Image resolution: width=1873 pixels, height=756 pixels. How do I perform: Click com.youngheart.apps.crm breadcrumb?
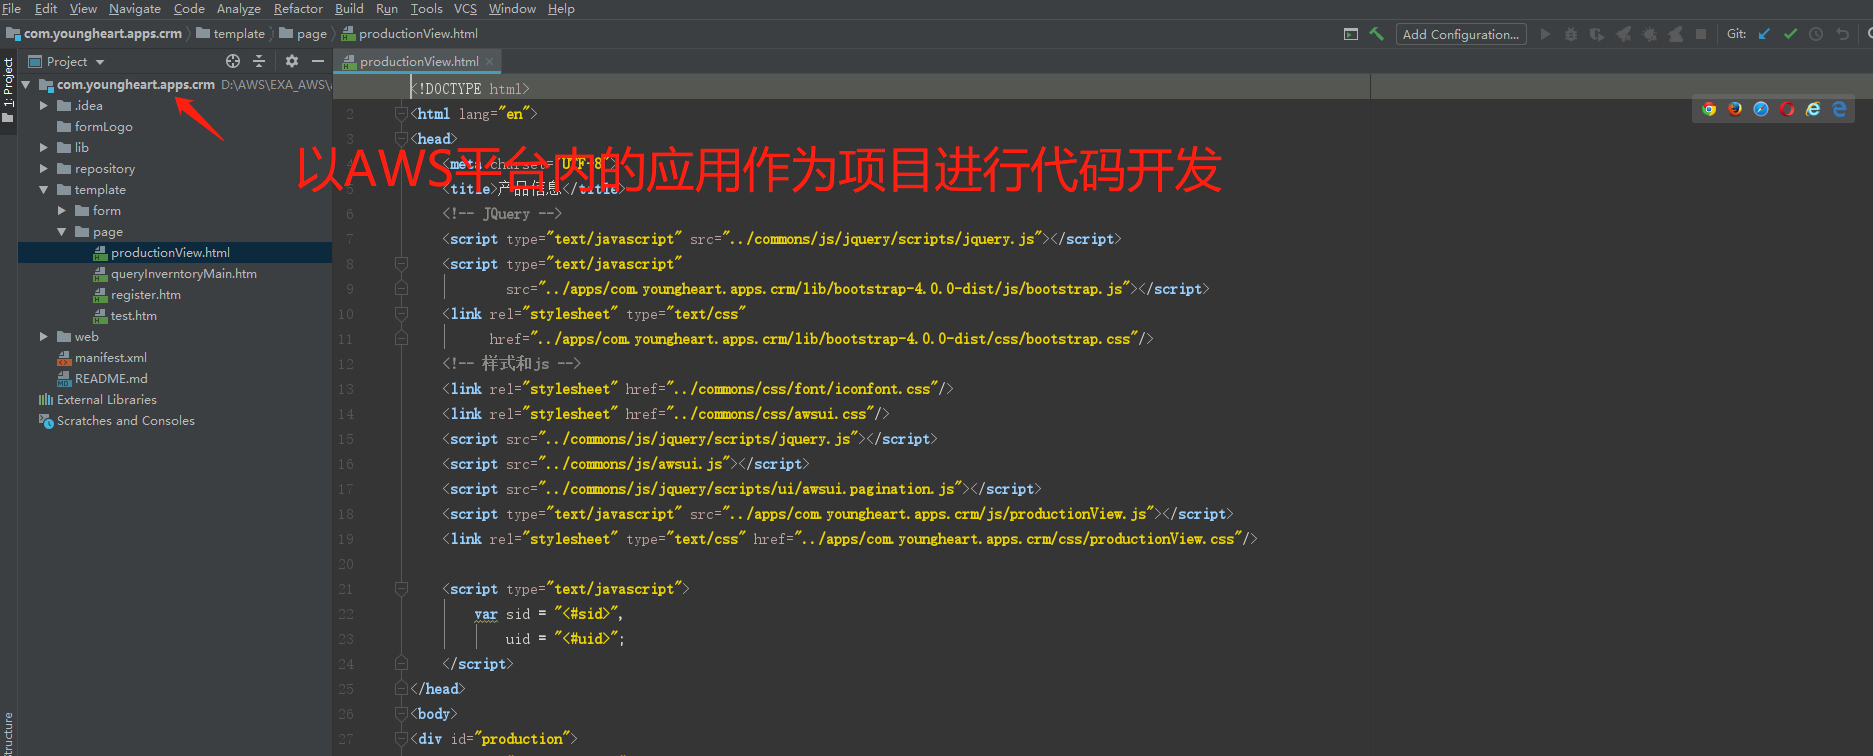[x=95, y=33]
